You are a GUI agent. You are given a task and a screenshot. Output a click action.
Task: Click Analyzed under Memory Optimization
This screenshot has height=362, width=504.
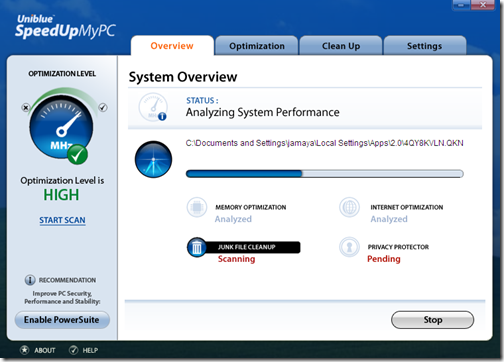pyautogui.click(x=233, y=219)
